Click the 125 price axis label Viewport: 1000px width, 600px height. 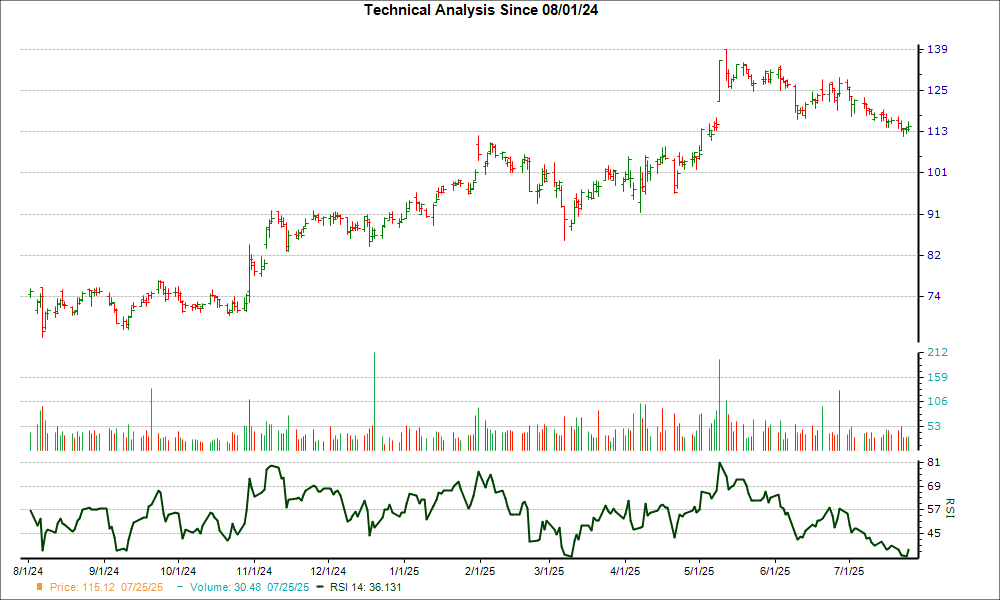point(937,91)
